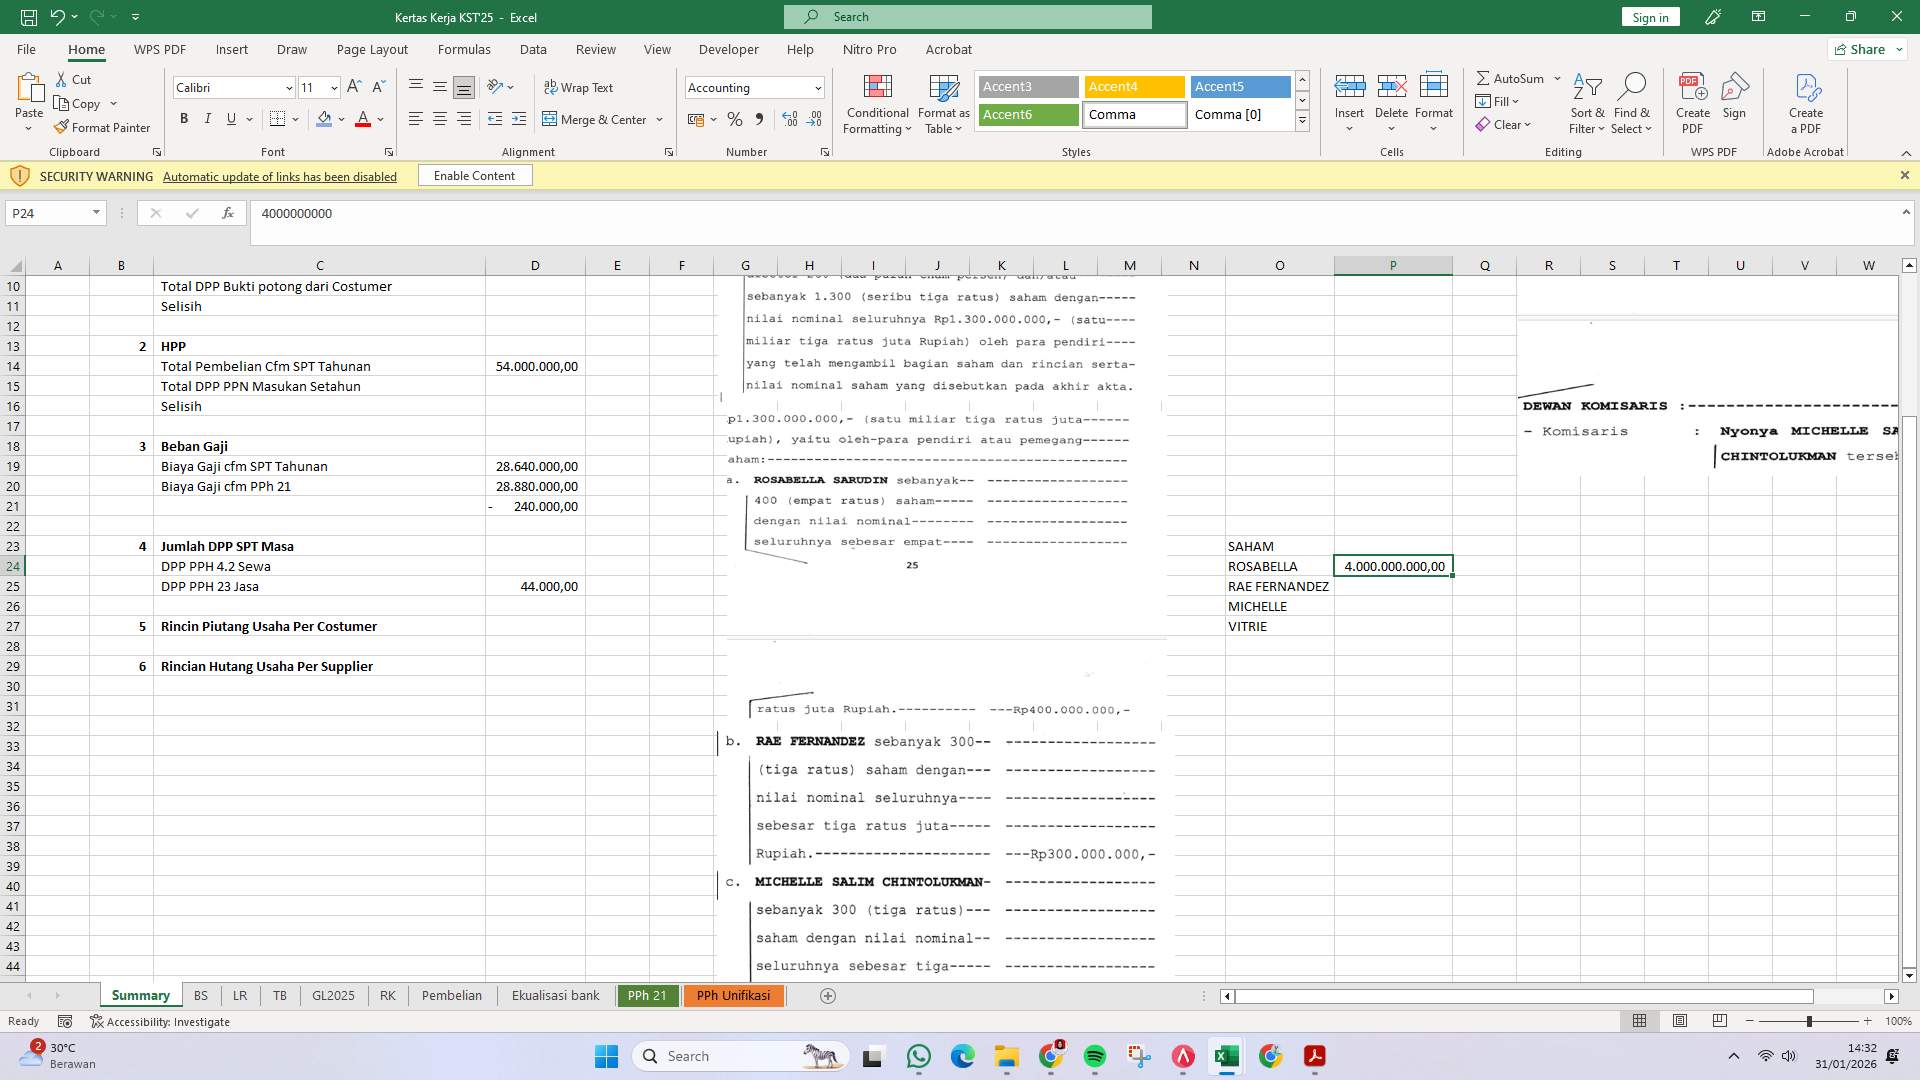The image size is (1920, 1080).
Task: Select the Format Painter tool
Action: point(103,127)
